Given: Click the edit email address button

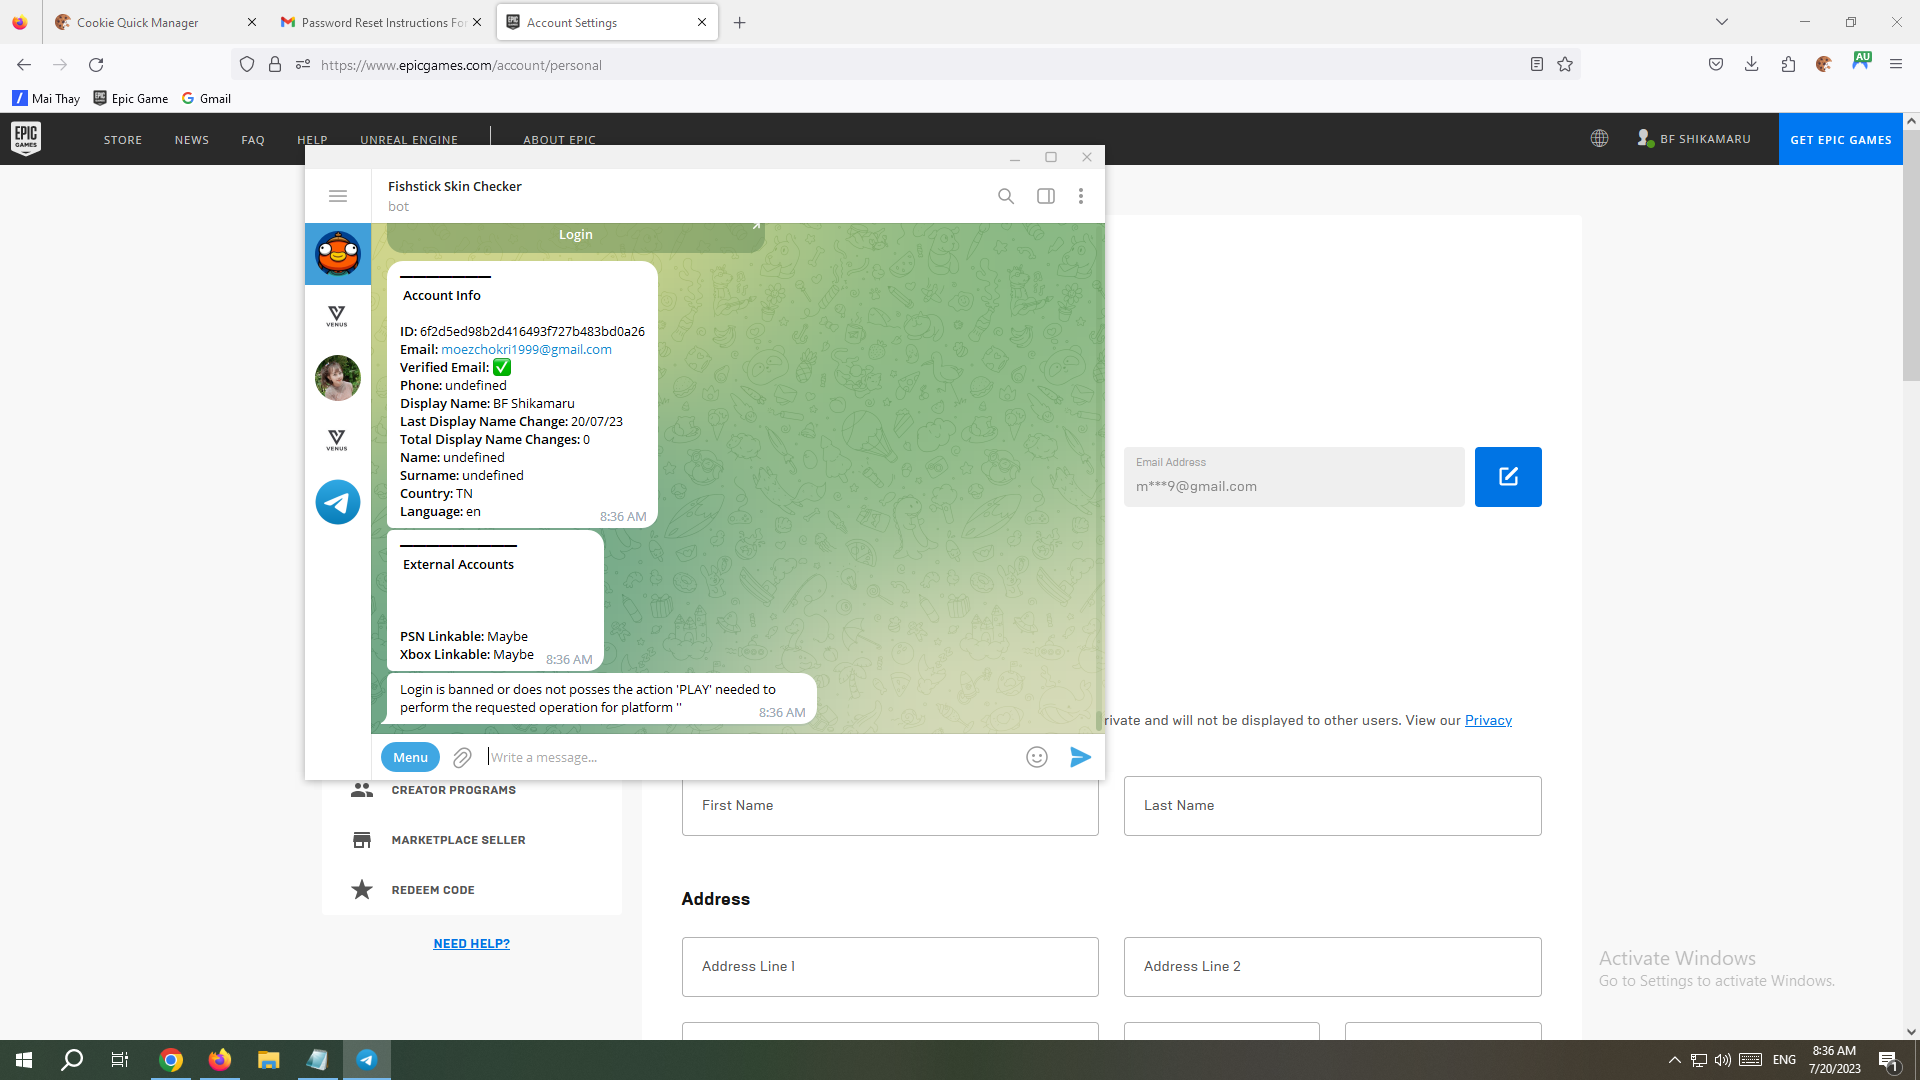Looking at the screenshot, I should point(1508,477).
